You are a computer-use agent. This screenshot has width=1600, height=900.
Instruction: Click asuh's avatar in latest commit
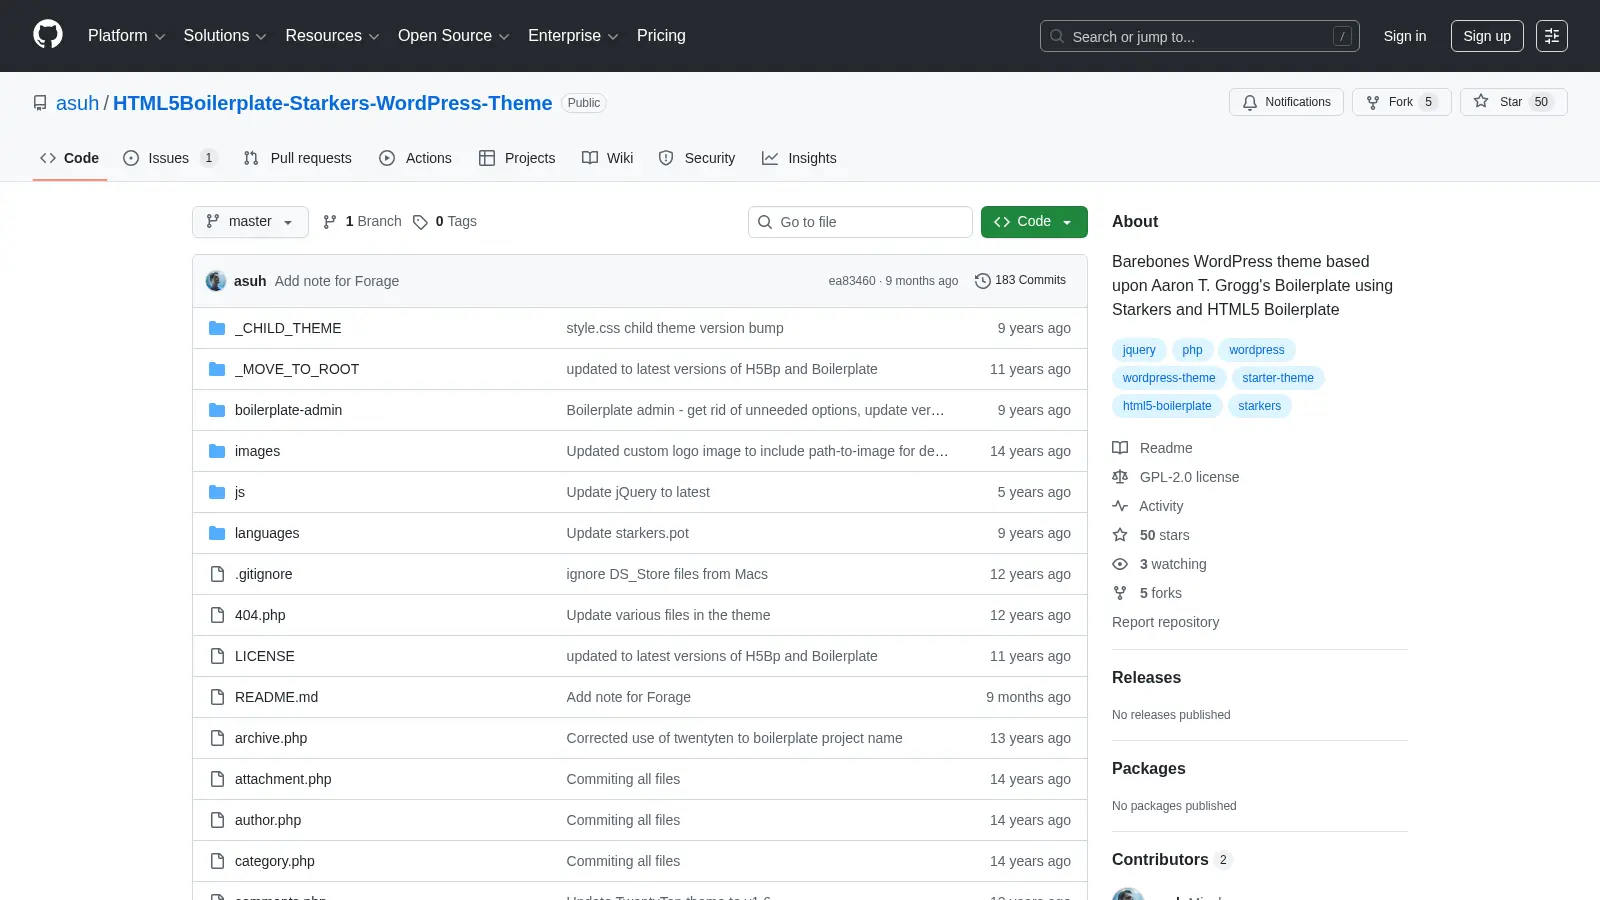click(x=216, y=281)
